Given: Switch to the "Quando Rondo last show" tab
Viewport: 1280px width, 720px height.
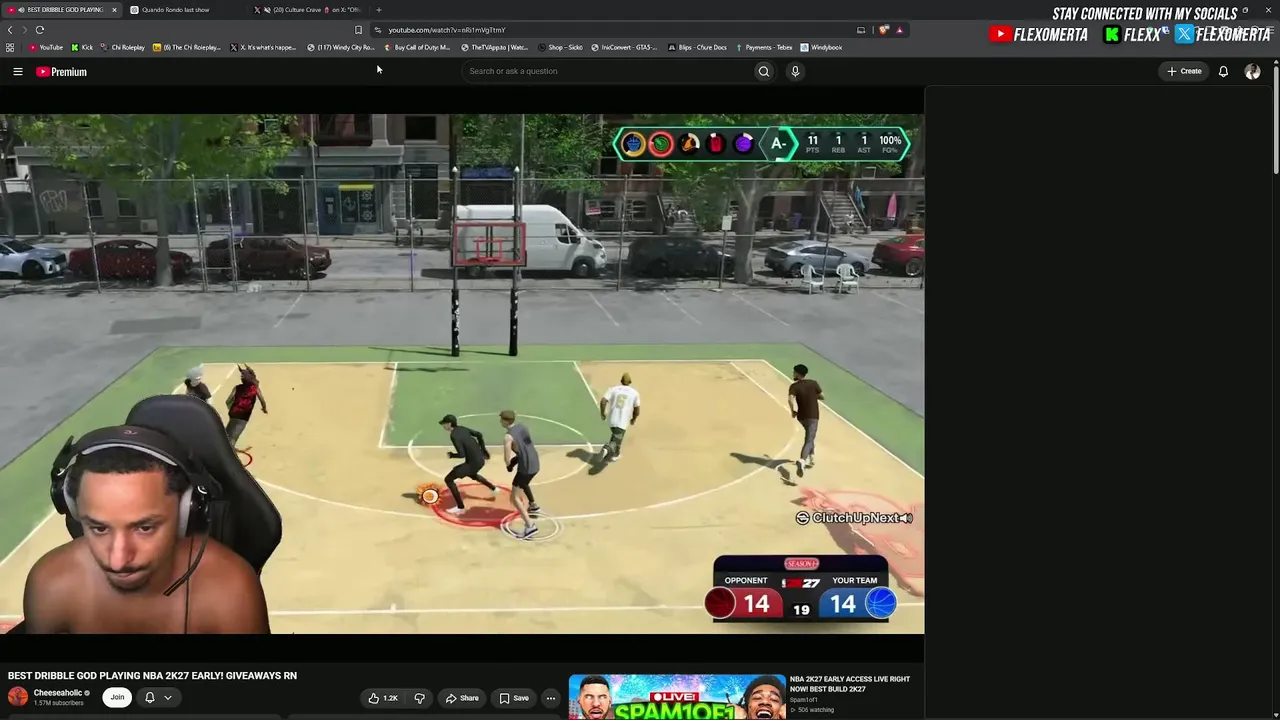Looking at the screenshot, I should 175,10.
